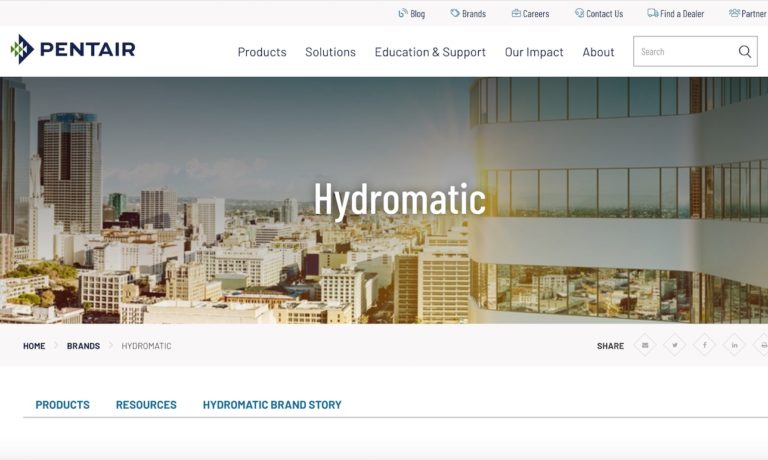Click the Pentair logo
Viewport: 768px width, 460px height.
coord(72,49)
